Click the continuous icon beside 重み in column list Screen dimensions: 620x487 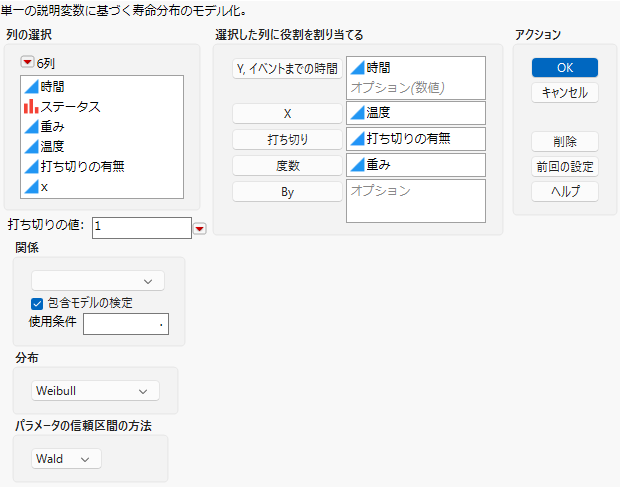click(31, 126)
